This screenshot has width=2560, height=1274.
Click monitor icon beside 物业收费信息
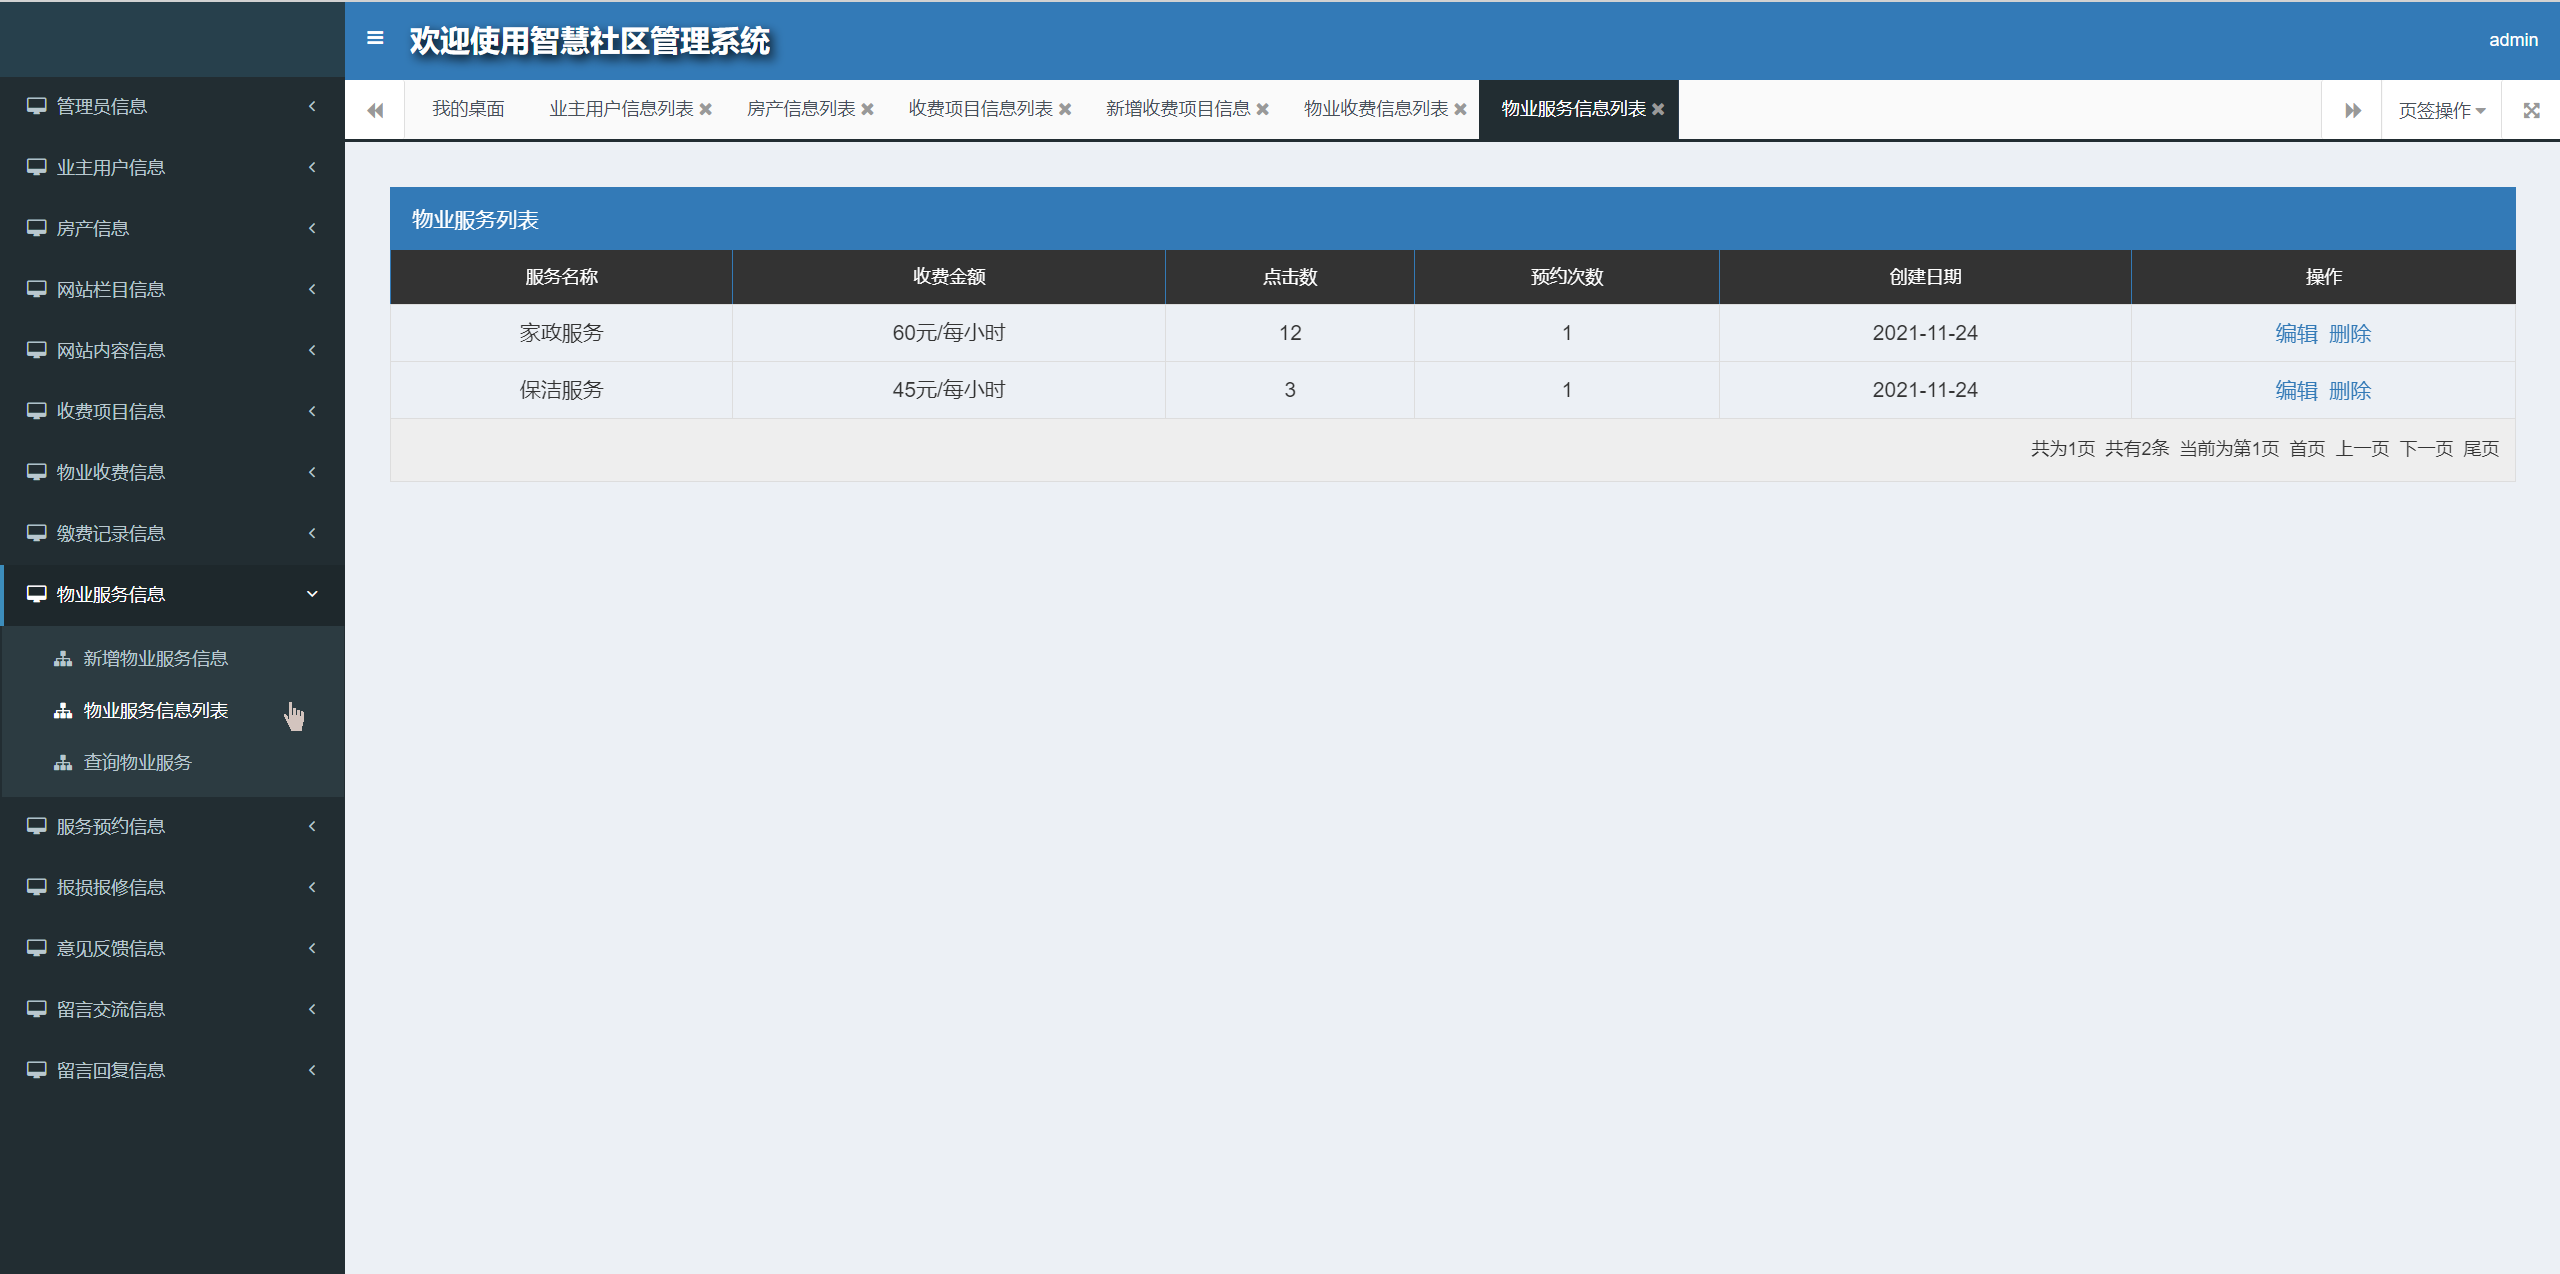coord(37,472)
